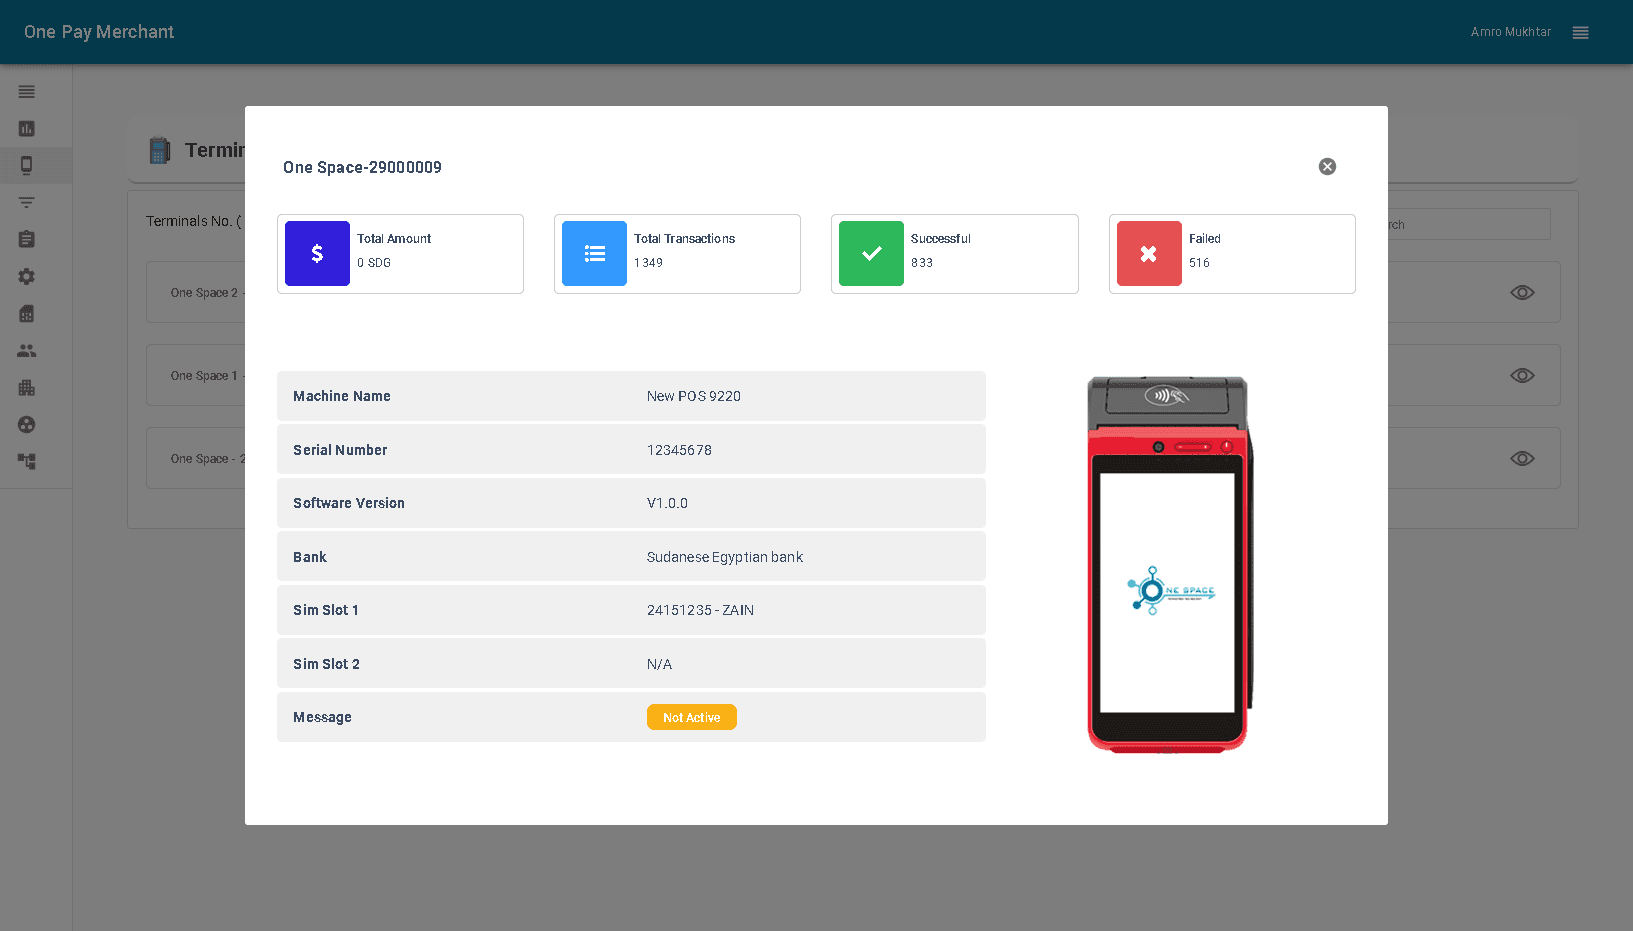Open the clipboard reports section
Viewport: 1633px width, 931px height.
coord(26,239)
